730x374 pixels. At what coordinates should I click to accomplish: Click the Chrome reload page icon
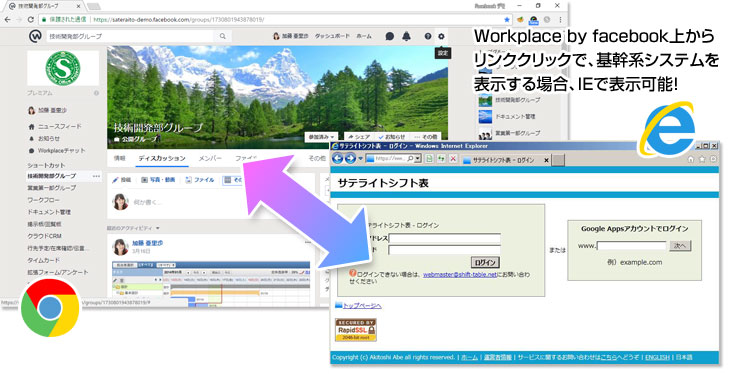(x=31, y=20)
